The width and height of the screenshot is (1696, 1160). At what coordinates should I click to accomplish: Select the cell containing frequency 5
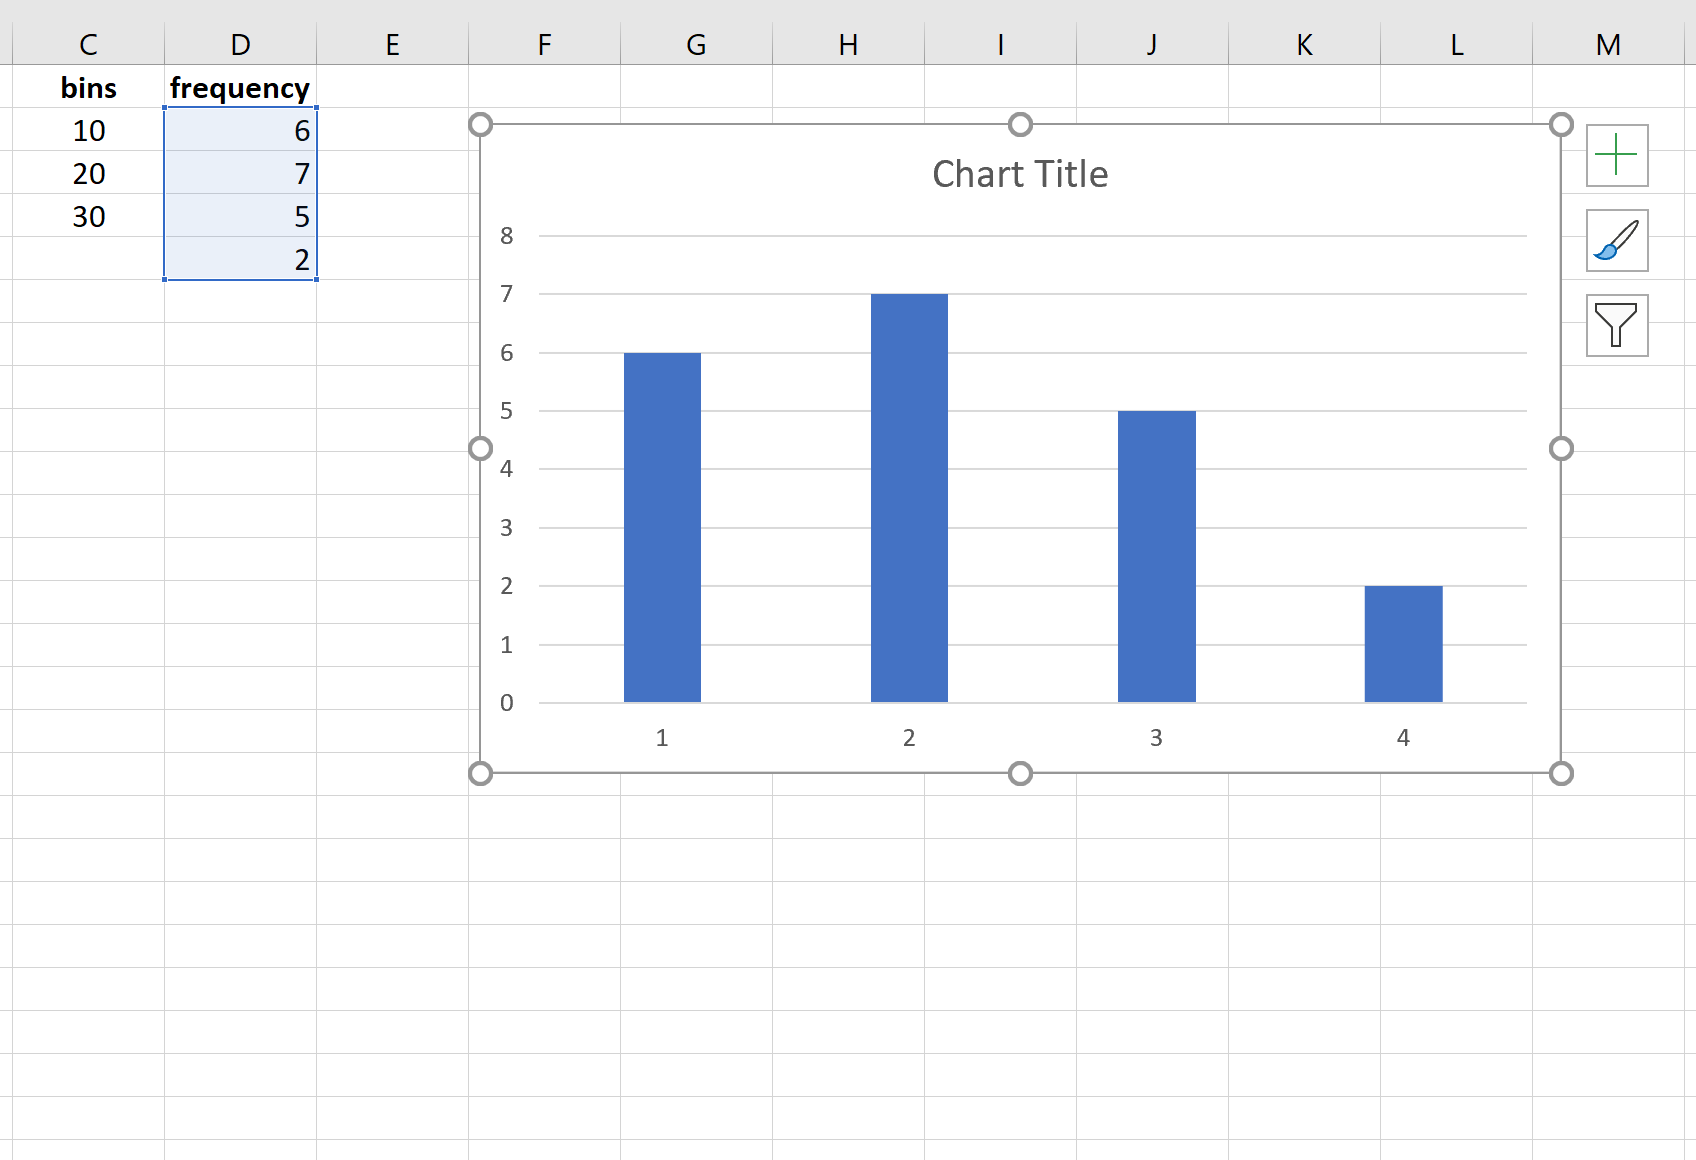(239, 216)
